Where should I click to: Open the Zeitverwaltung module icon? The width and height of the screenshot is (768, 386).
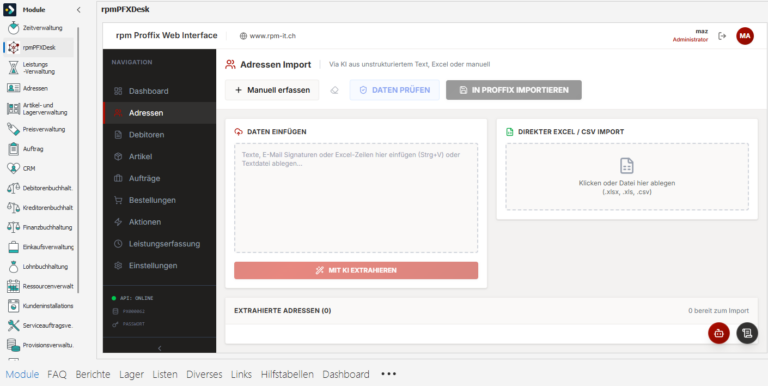click(x=13, y=28)
